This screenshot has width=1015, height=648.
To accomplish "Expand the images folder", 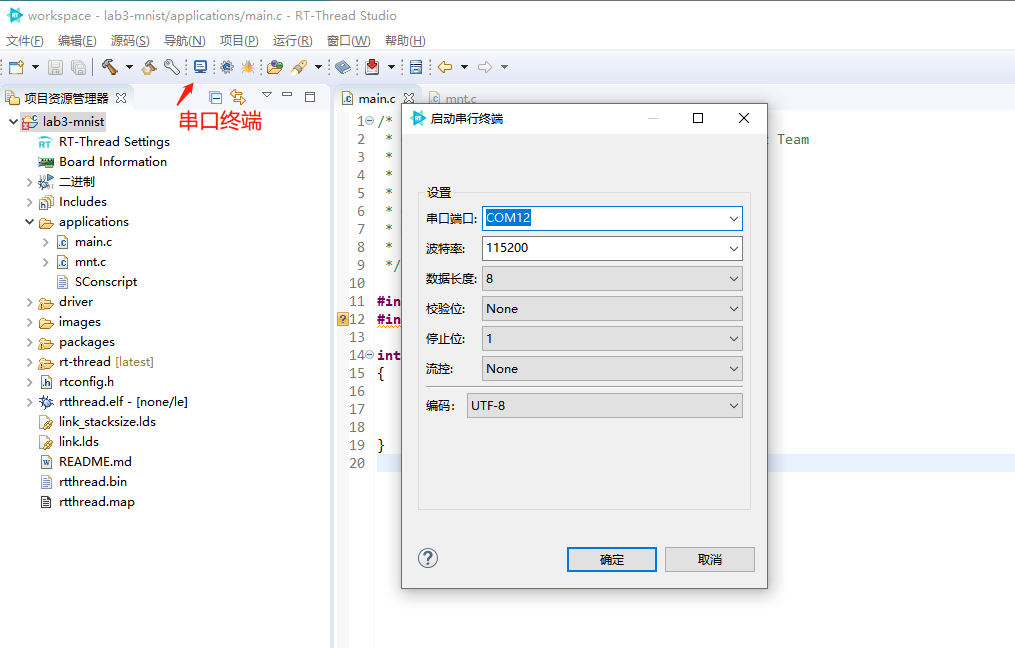I will pos(29,322).
